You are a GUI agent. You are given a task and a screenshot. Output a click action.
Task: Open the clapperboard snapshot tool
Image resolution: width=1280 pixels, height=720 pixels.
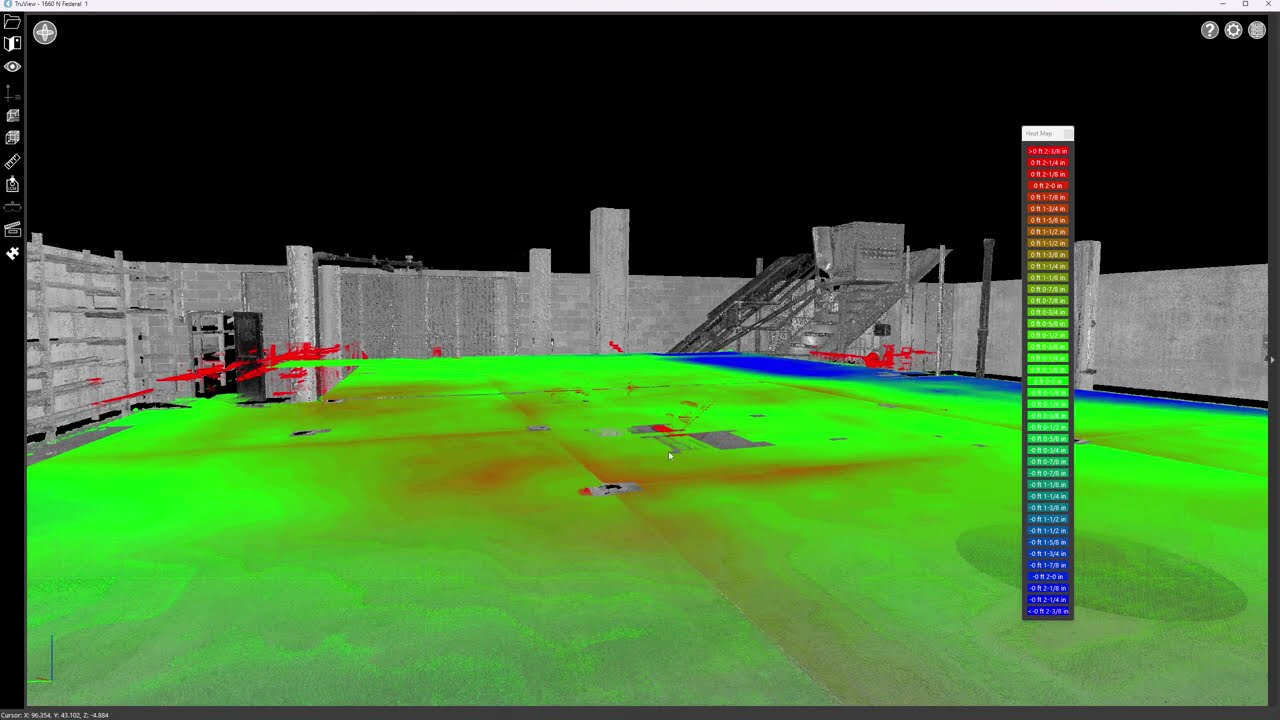pos(12,230)
